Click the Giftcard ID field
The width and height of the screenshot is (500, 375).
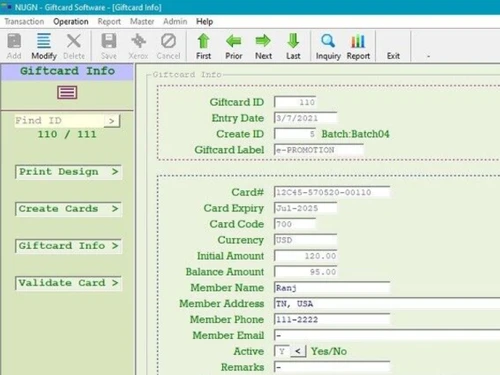295,102
